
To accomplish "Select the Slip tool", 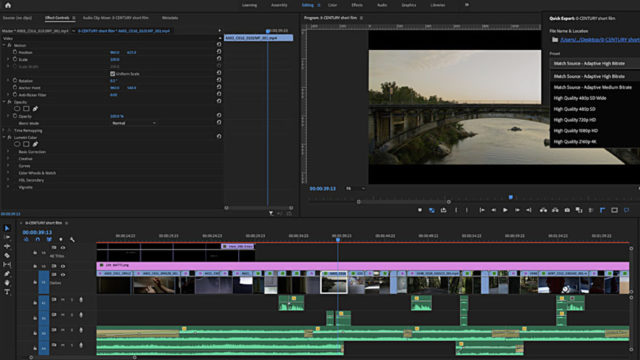I will [7, 264].
